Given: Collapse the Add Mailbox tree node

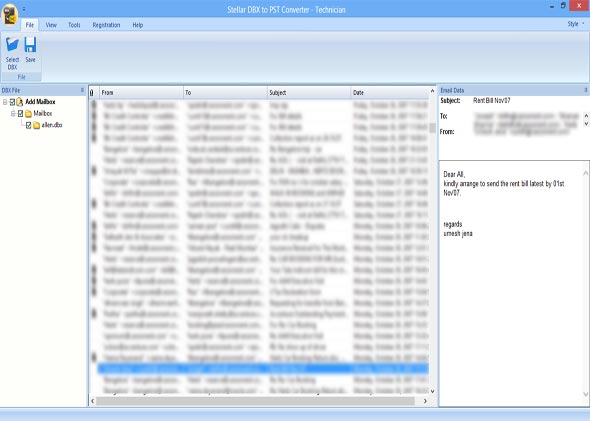Looking at the screenshot, I should [5, 102].
